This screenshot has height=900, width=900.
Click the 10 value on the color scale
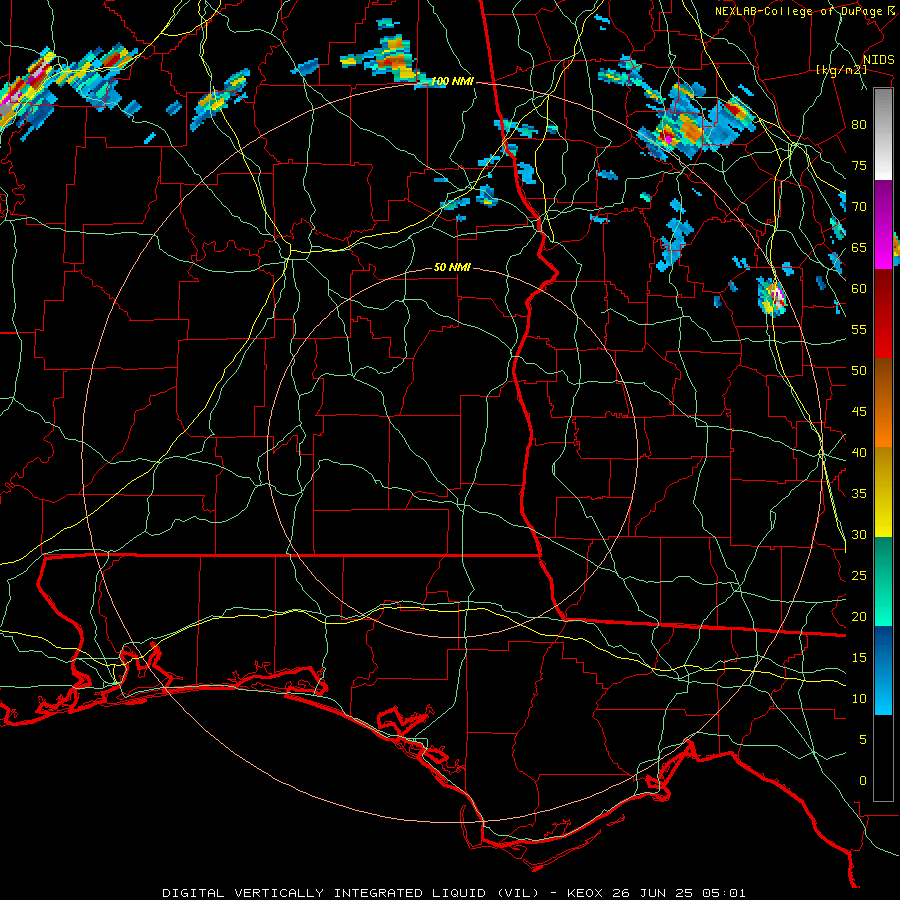click(x=859, y=699)
